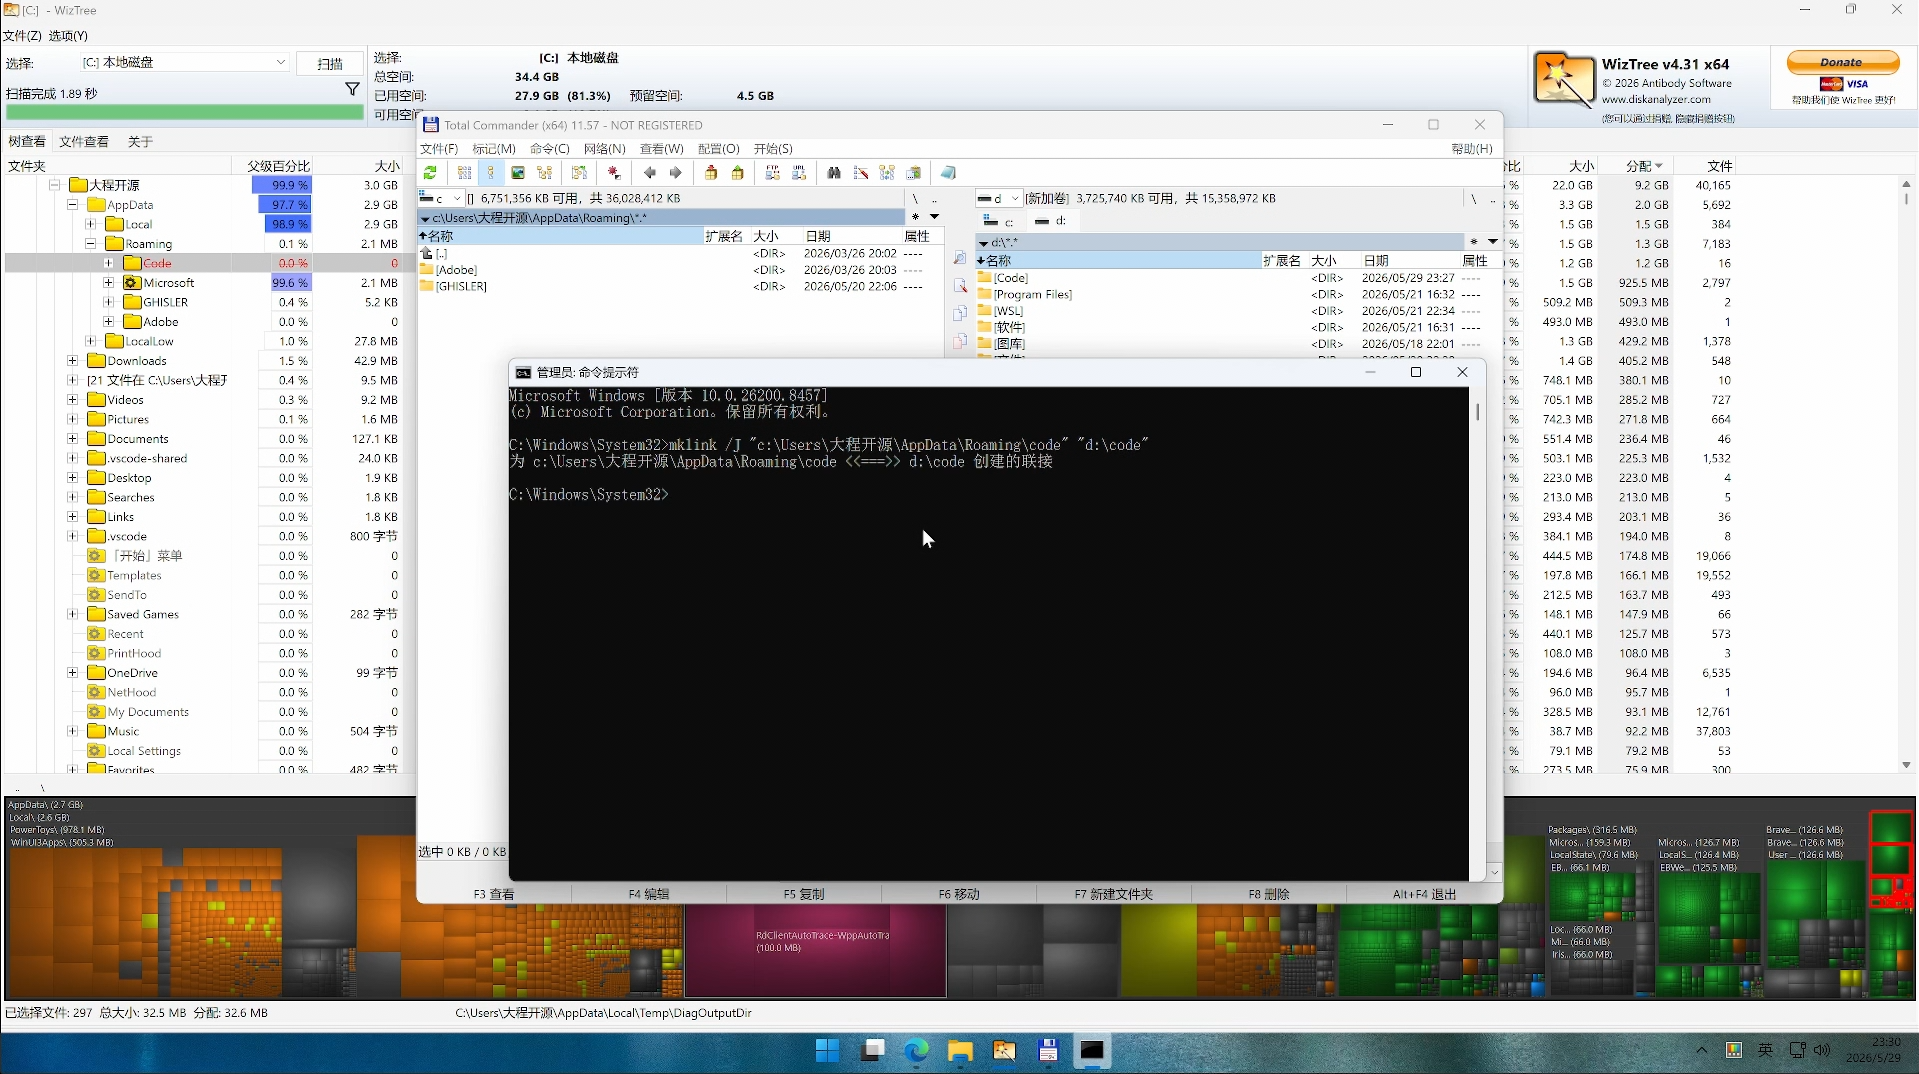This screenshot has height=1074, width=1919.
Task: Click the WizTree filter funnel icon
Action: pos(352,90)
